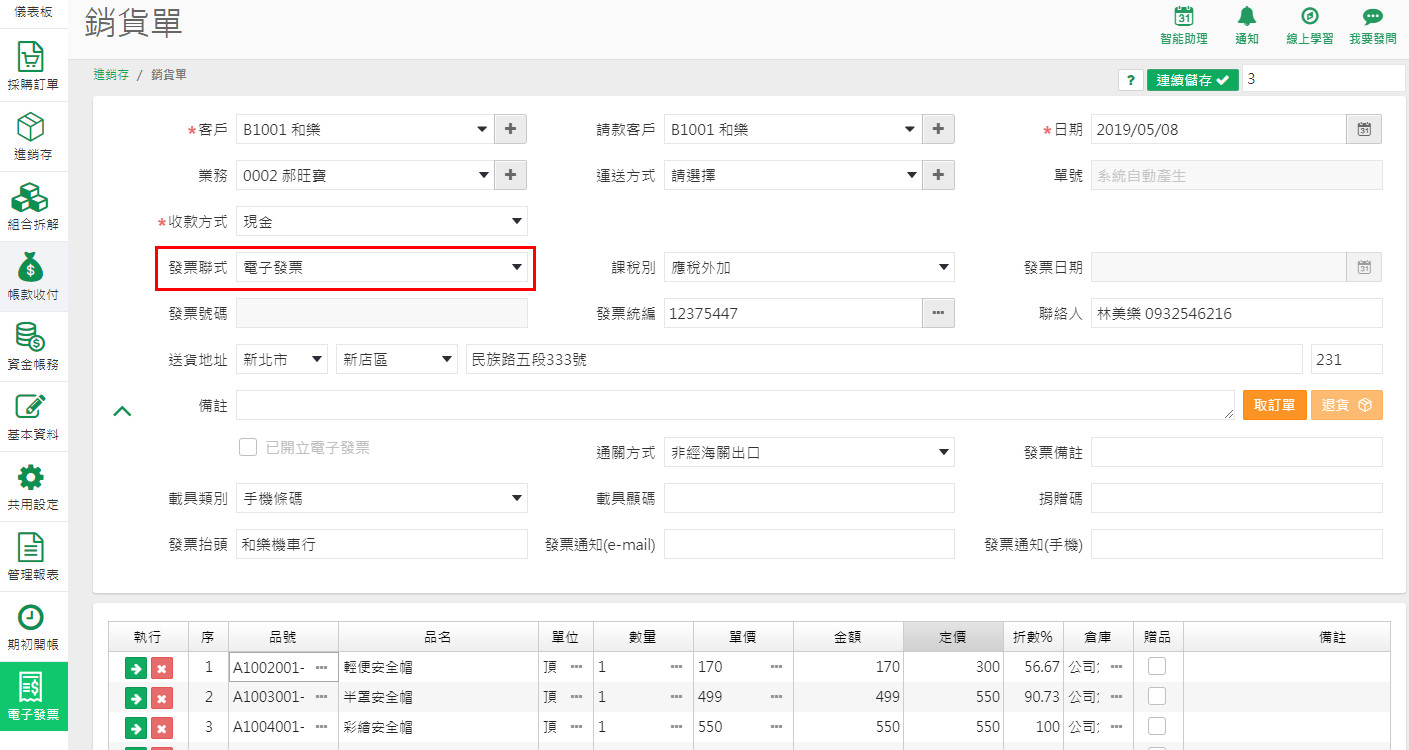Open the 基本資料 sidebar module

pyautogui.click(x=33, y=417)
